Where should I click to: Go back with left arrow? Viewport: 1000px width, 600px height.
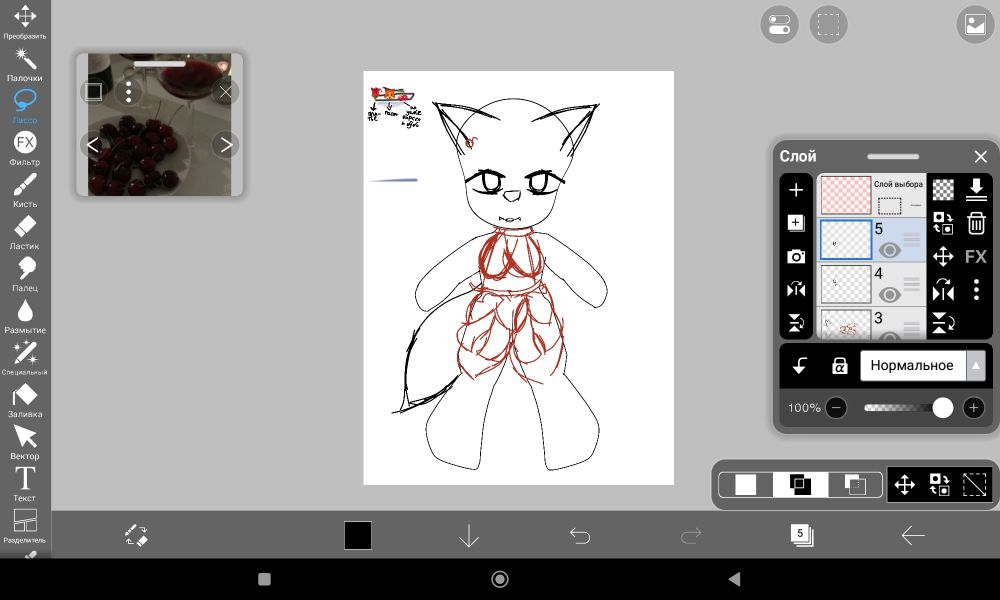point(913,536)
